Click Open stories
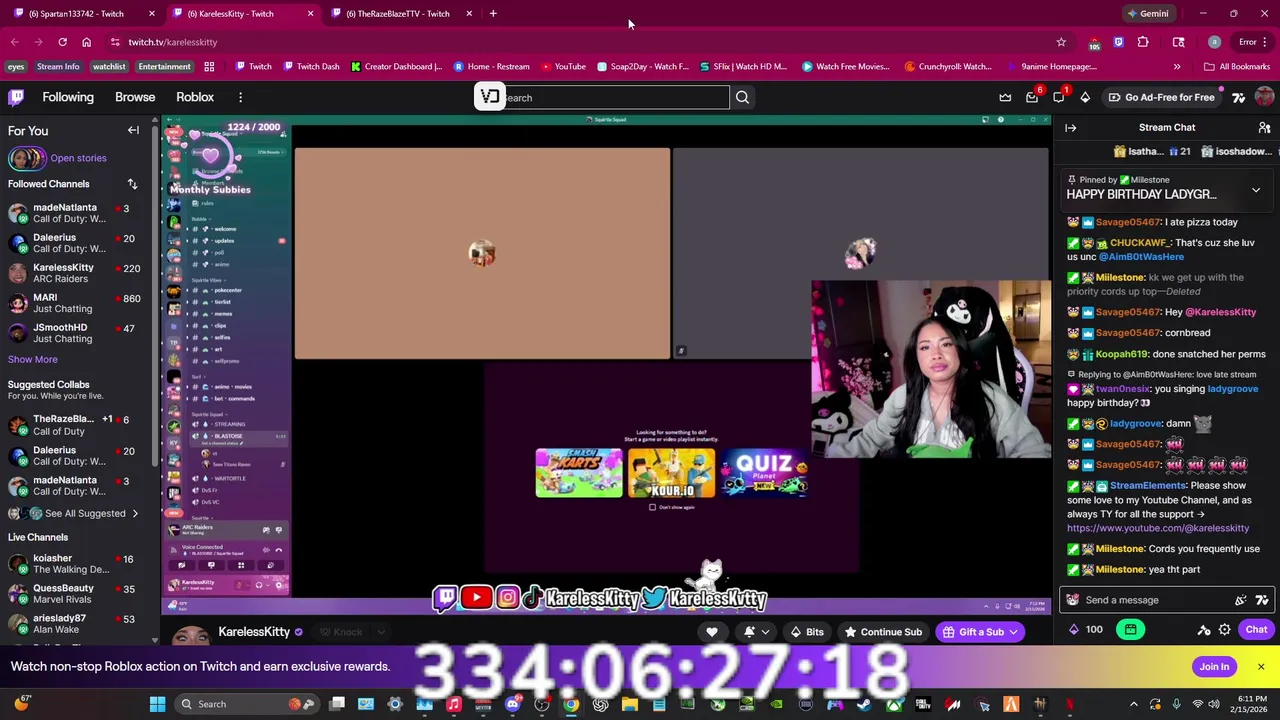The height and width of the screenshot is (720, 1280). tap(78, 158)
